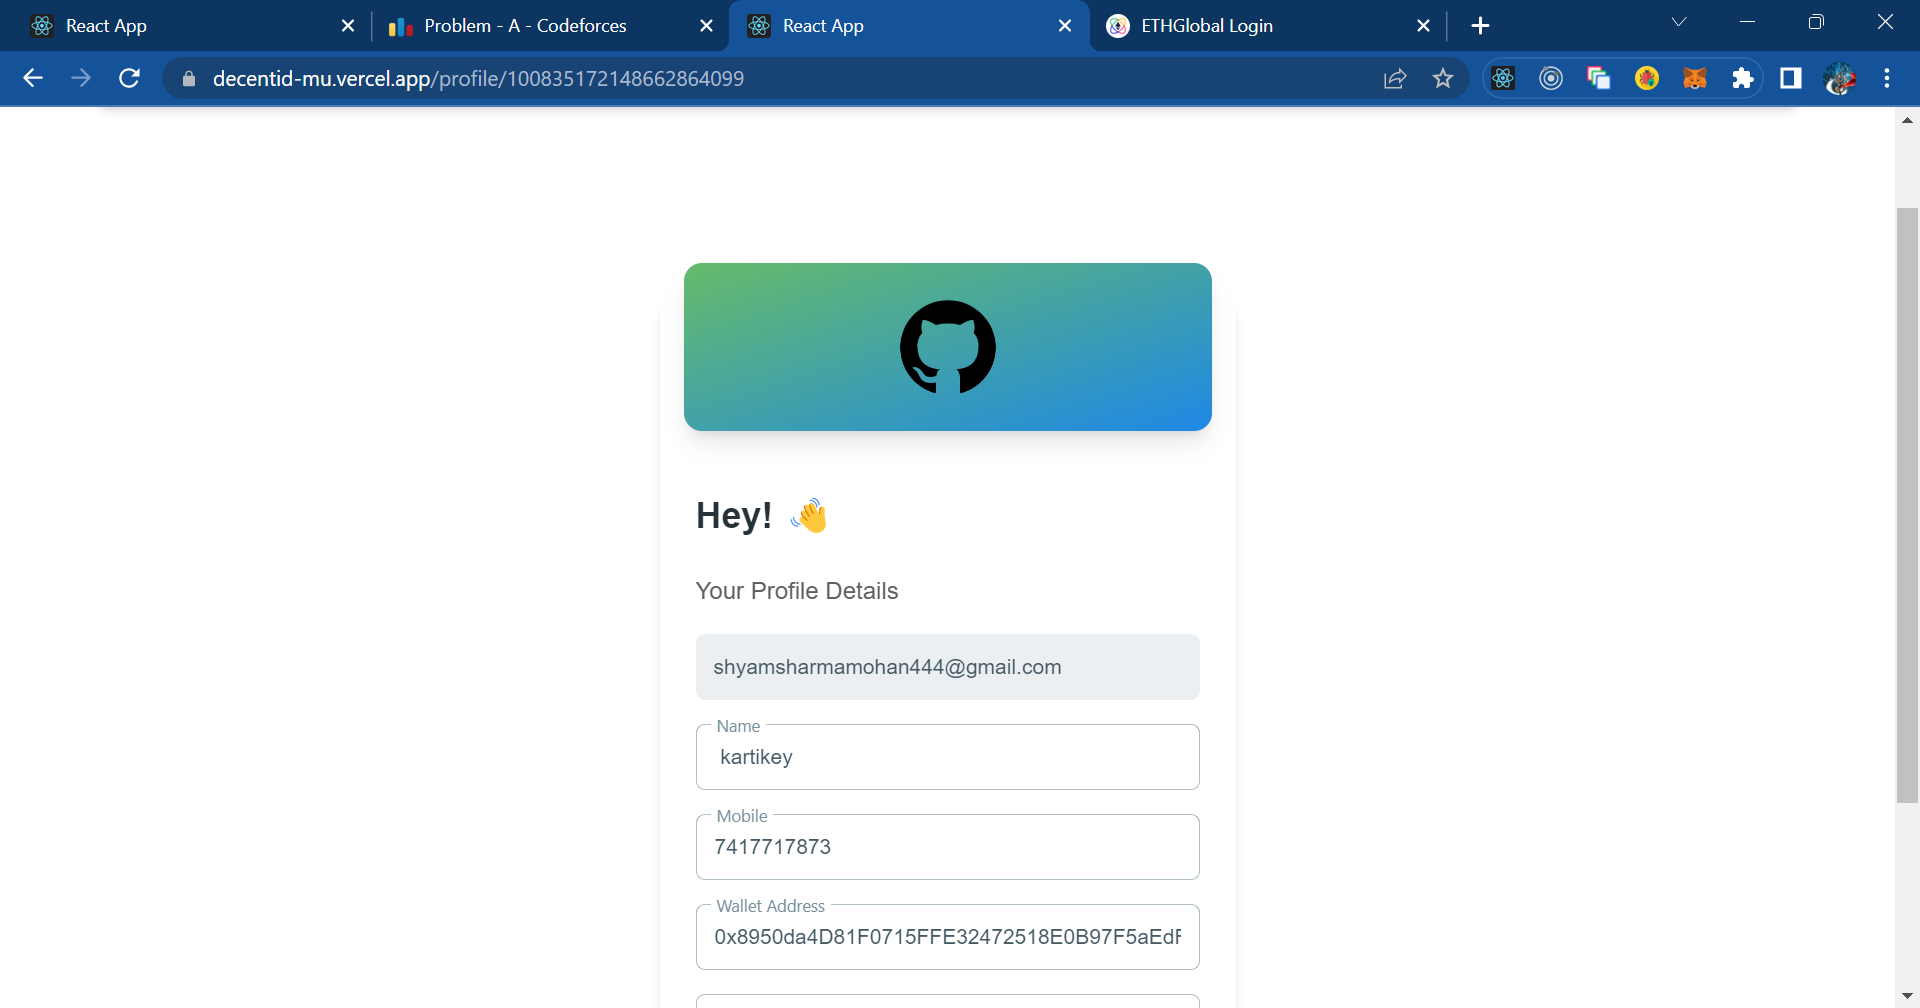Open the yellow round extension icon

coord(1647,78)
